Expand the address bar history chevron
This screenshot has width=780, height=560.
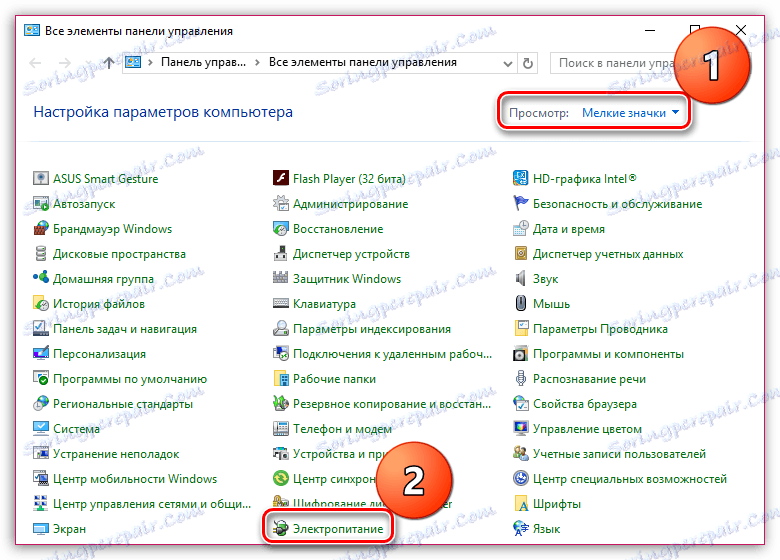pos(507,63)
